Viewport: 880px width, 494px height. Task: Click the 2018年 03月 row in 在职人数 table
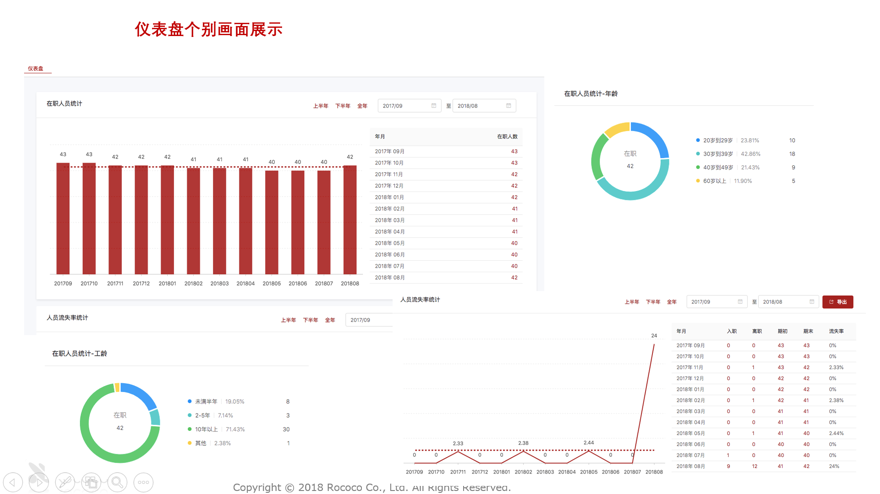(446, 220)
